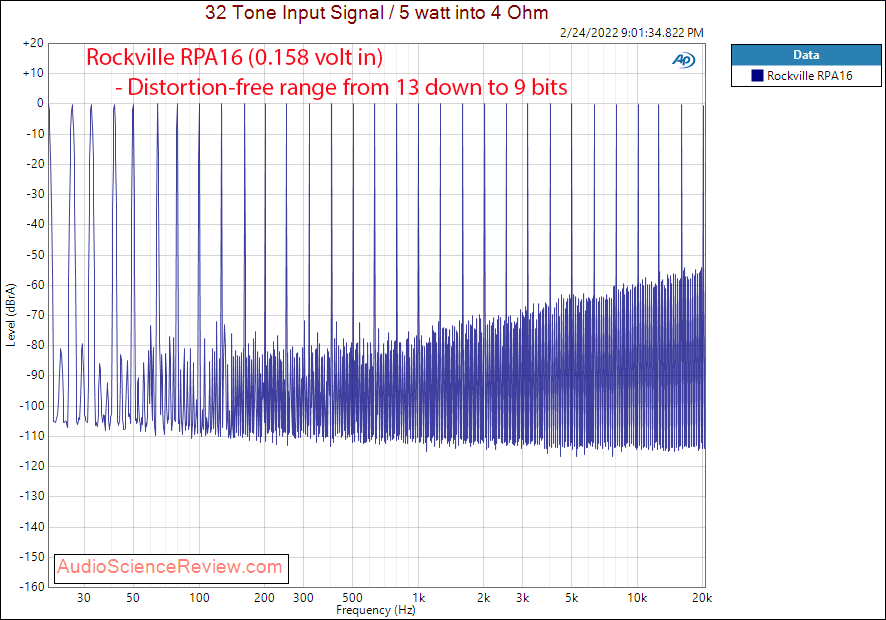The width and height of the screenshot is (886, 620).
Task: Click the 'Rockville RPA16 (0.158 volt in)' annotation
Action: coord(234,57)
